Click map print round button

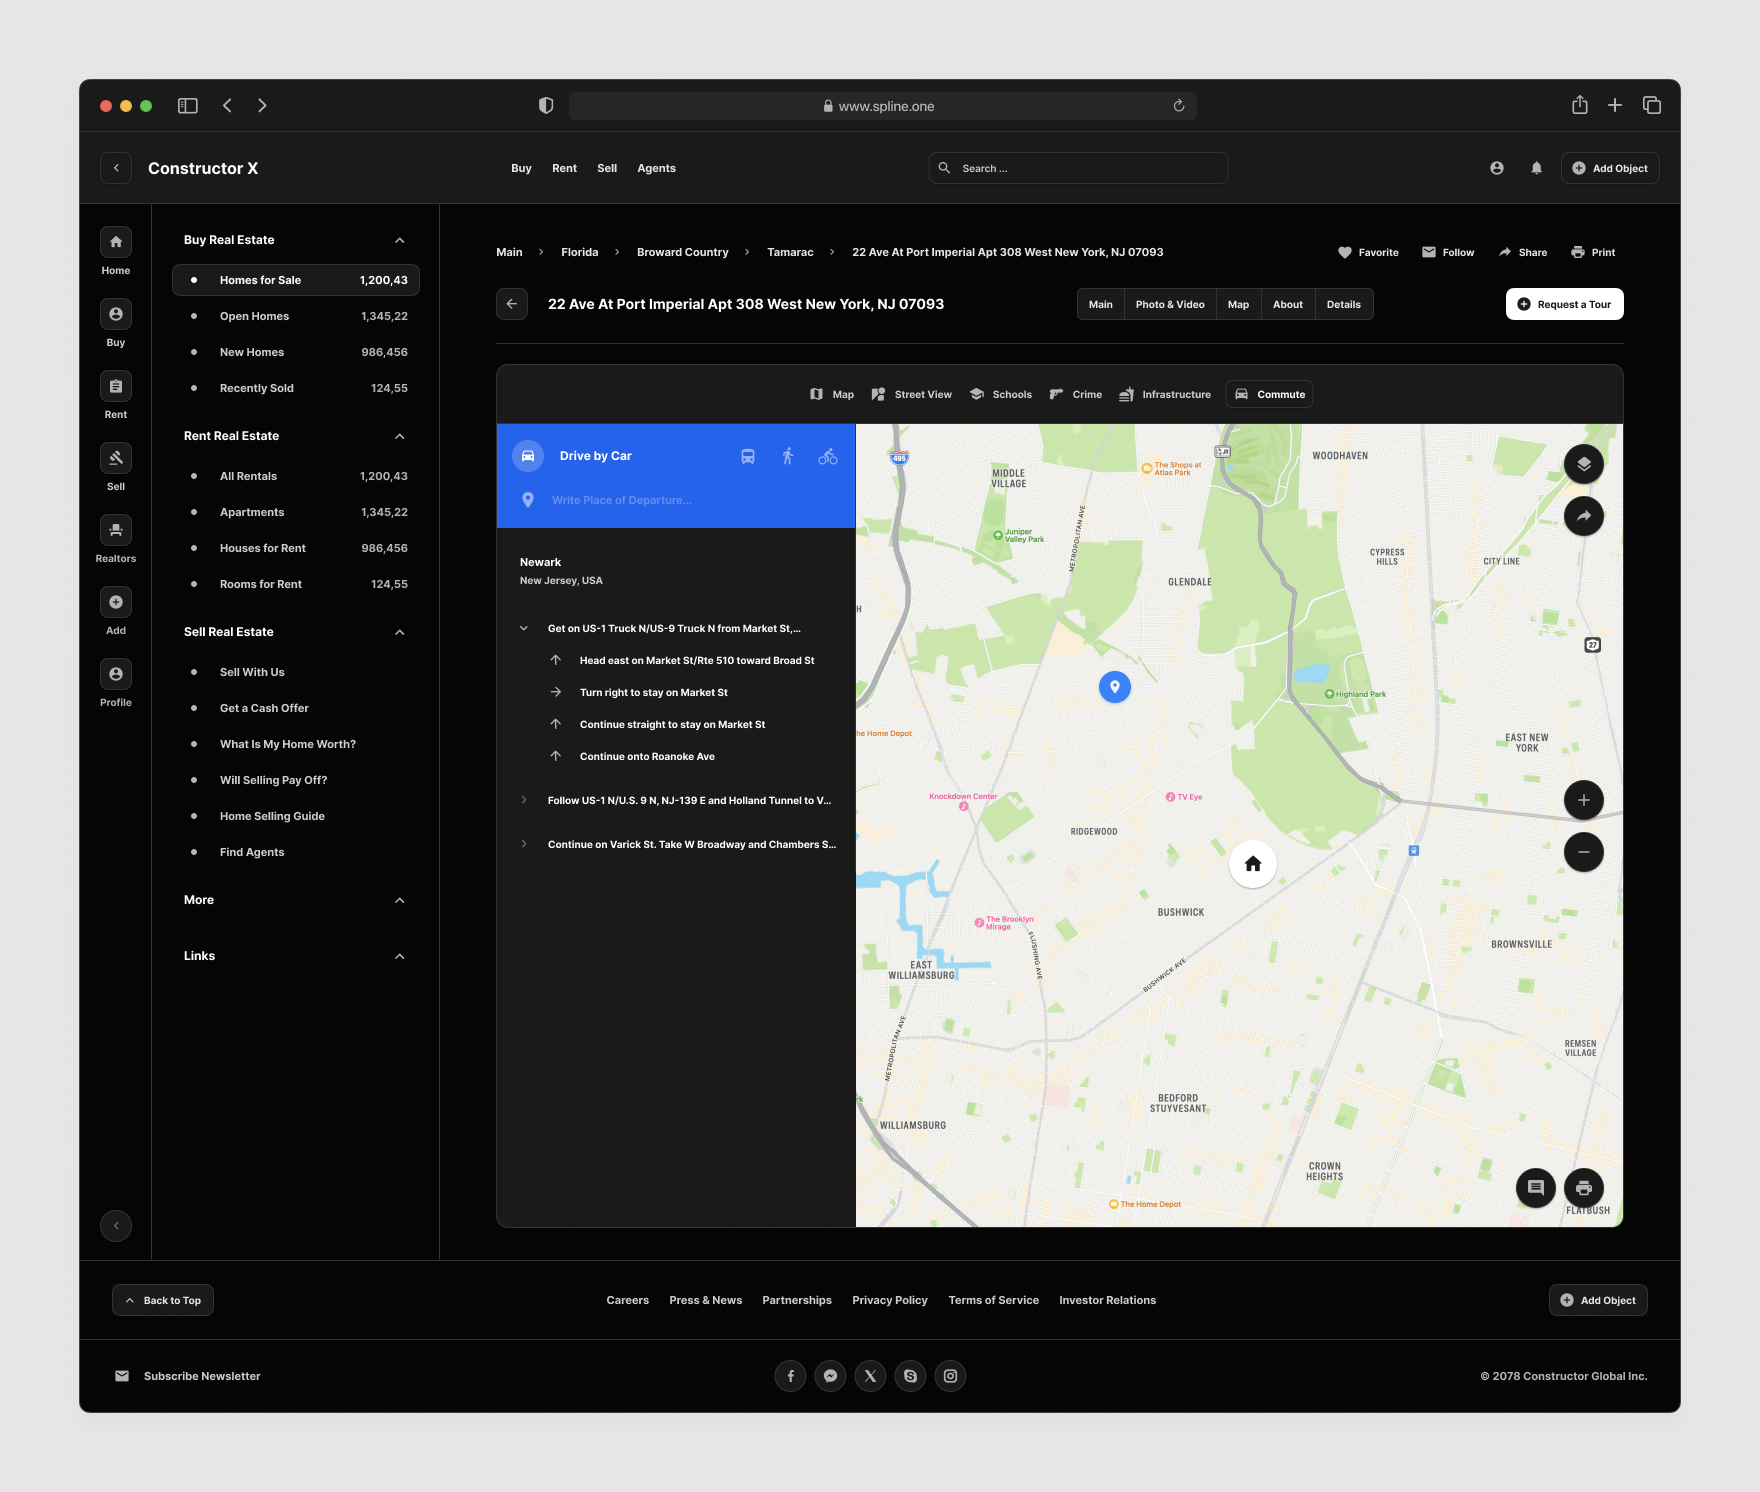[1584, 1188]
